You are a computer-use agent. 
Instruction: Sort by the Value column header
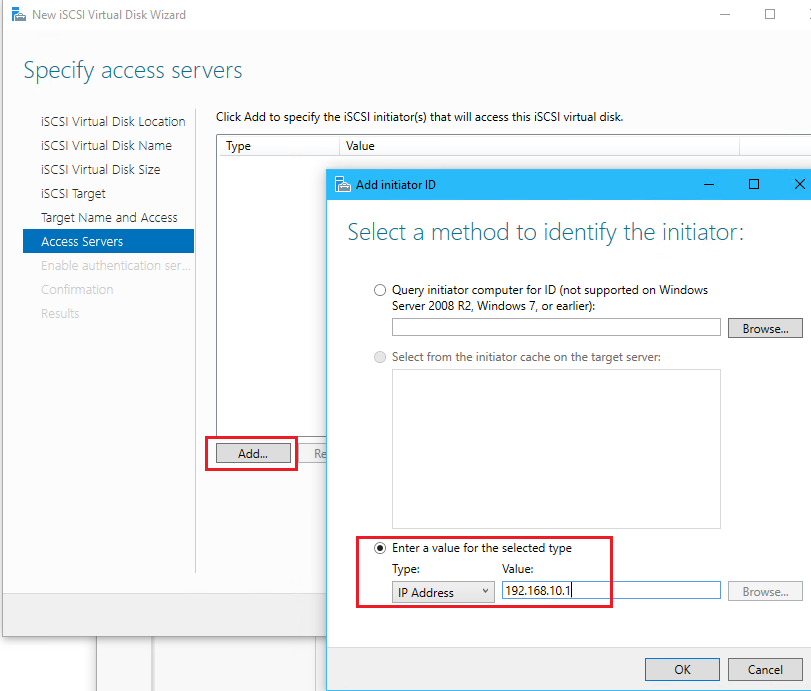coord(539,146)
